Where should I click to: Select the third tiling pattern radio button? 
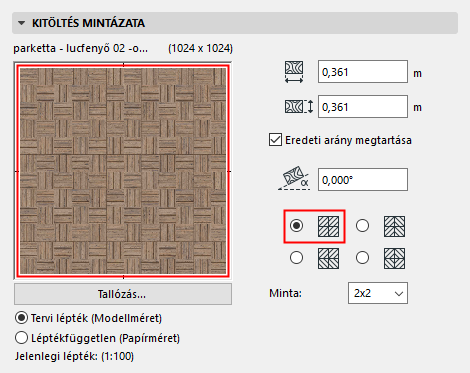(x=296, y=258)
